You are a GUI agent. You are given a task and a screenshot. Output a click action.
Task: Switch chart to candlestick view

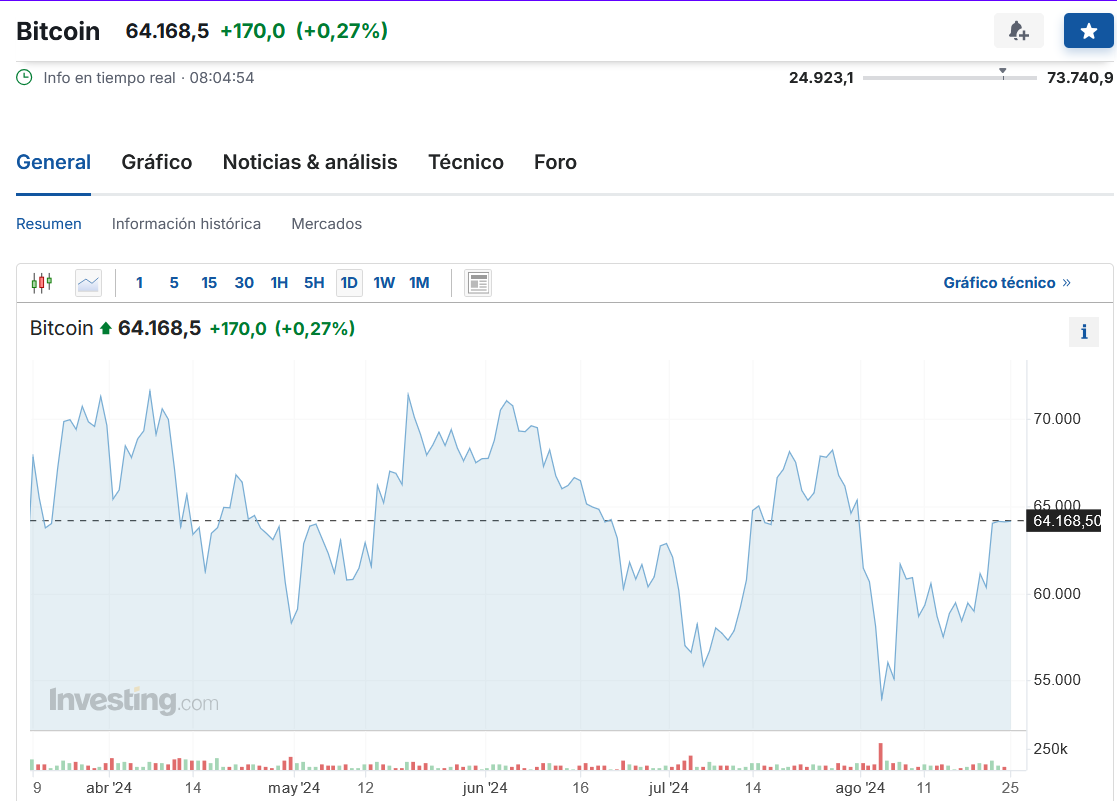tap(42, 283)
